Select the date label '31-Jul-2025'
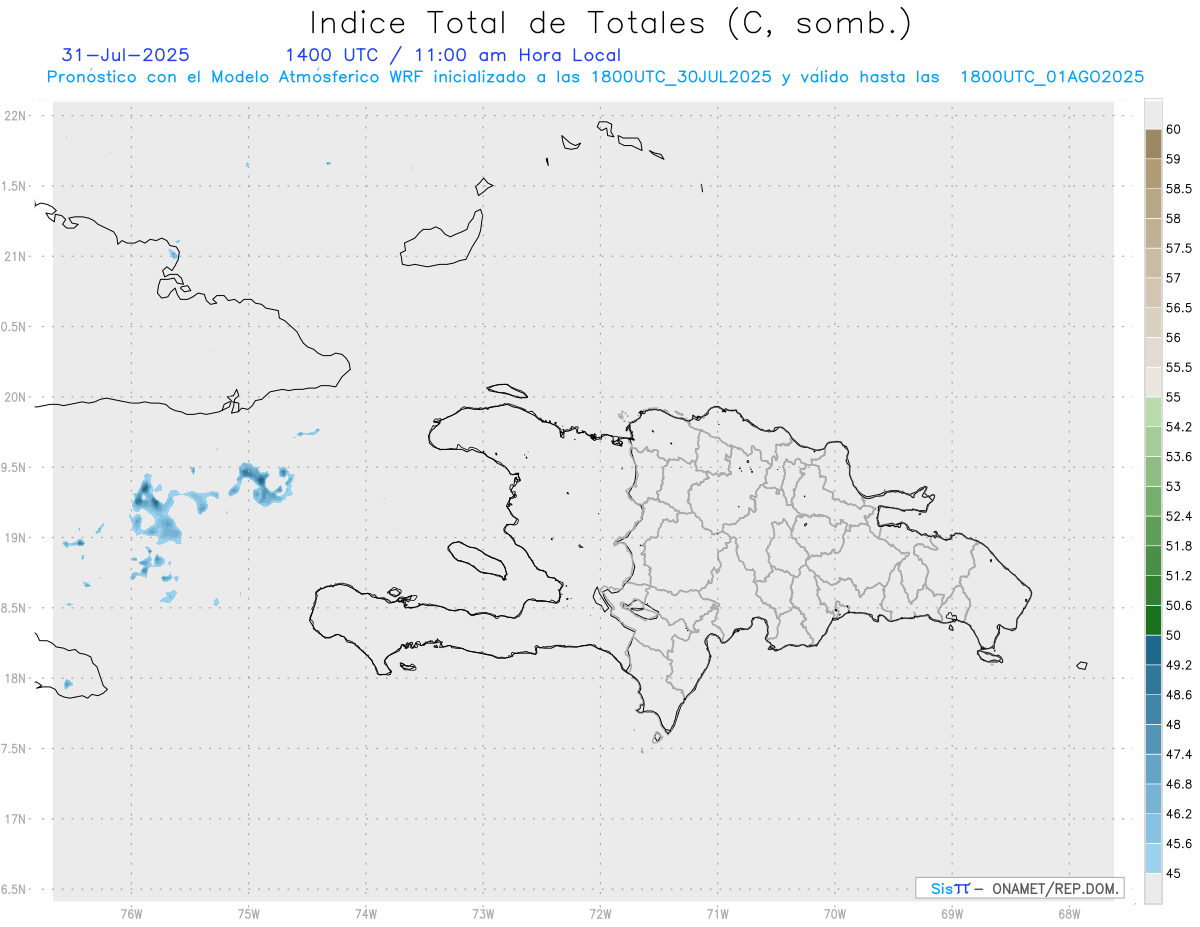The image size is (1200, 927). [126, 55]
